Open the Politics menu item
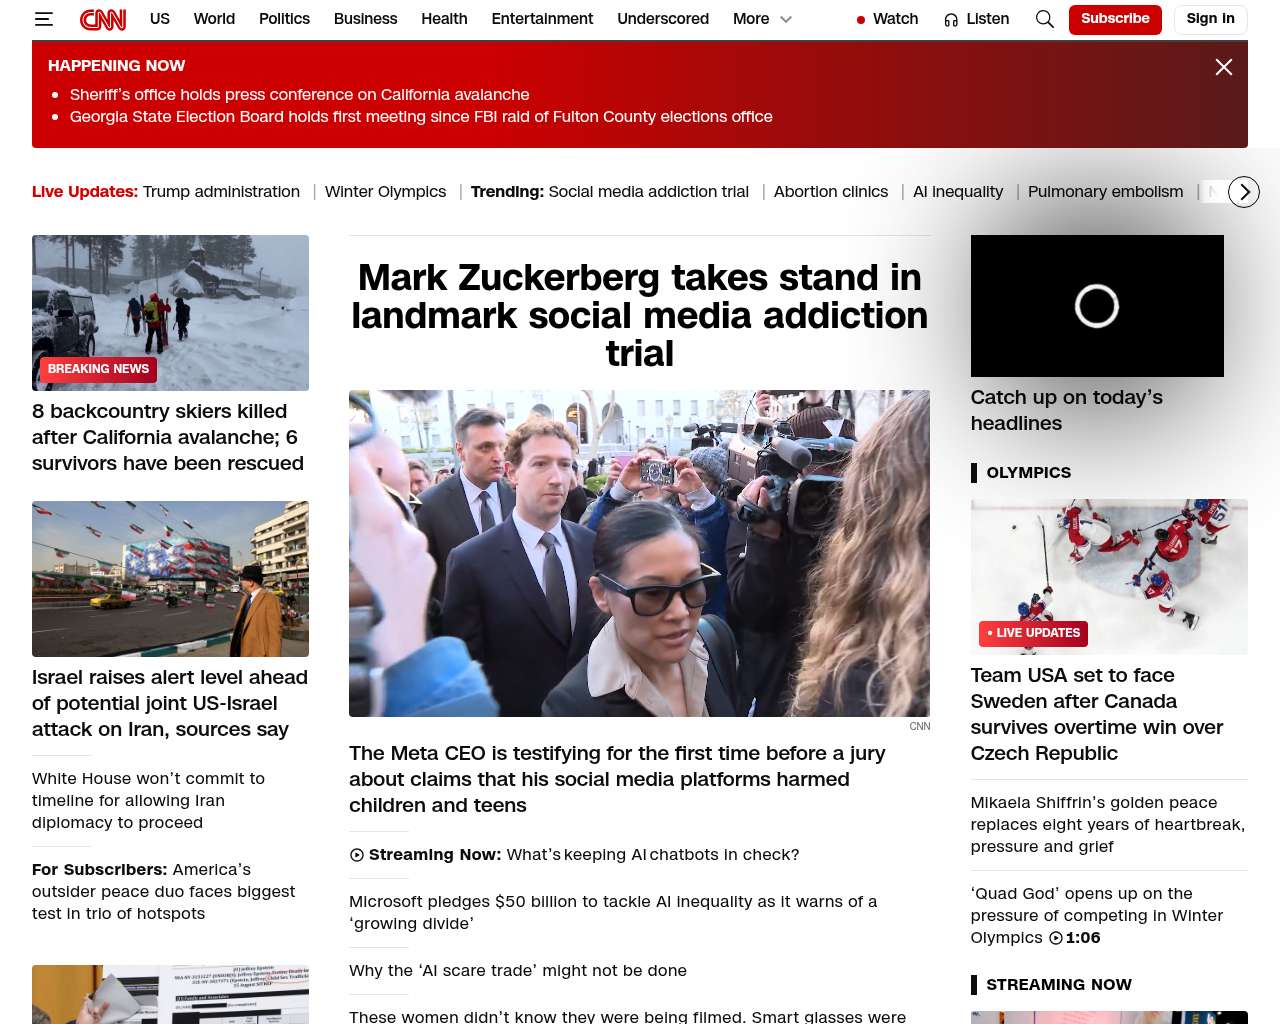This screenshot has height=1024, width=1280. point(284,19)
